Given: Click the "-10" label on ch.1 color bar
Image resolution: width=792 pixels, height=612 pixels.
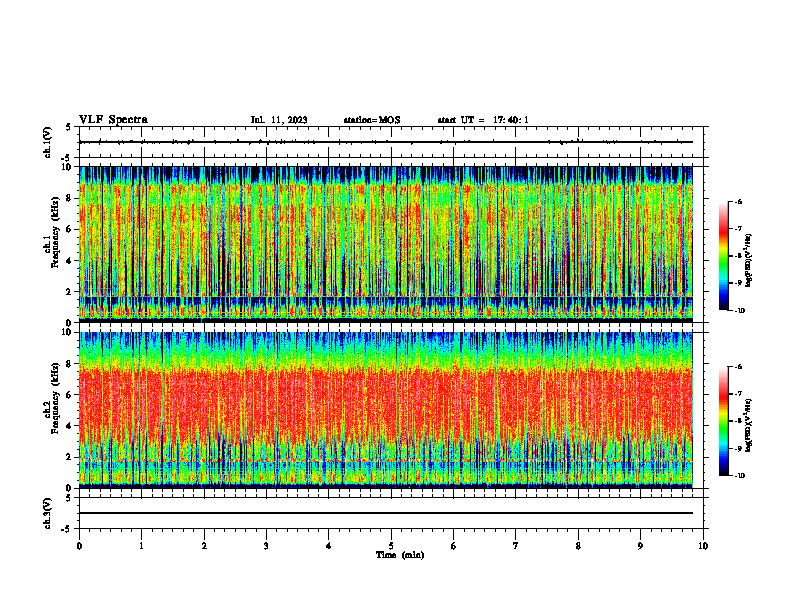Looking at the screenshot, I should (739, 311).
